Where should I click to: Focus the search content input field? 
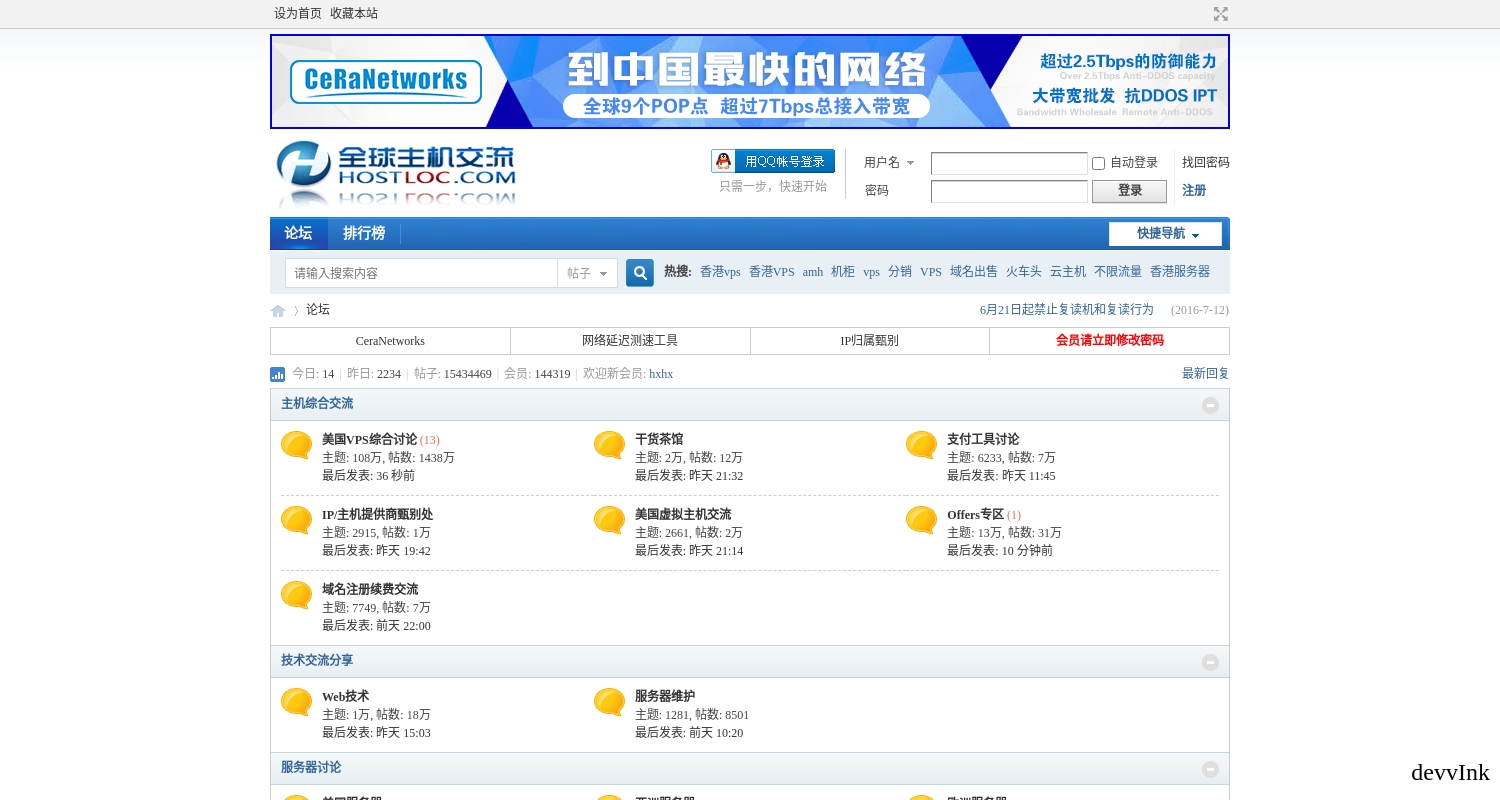pyautogui.click(x=421, y=273)
